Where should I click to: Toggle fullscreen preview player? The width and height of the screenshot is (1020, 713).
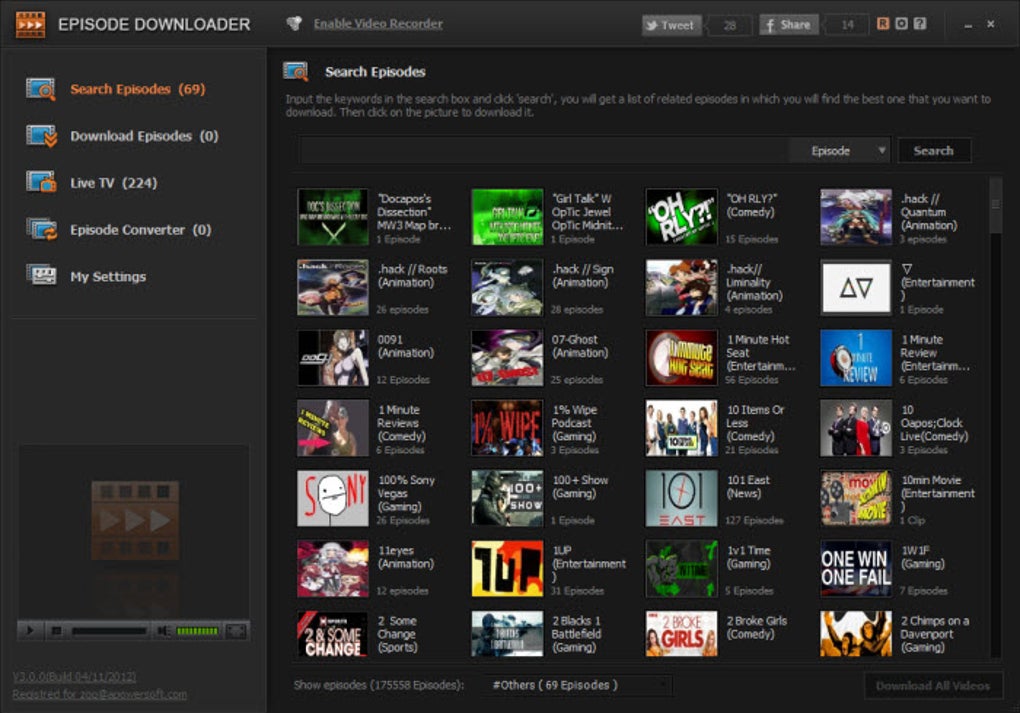click(236, 630)
